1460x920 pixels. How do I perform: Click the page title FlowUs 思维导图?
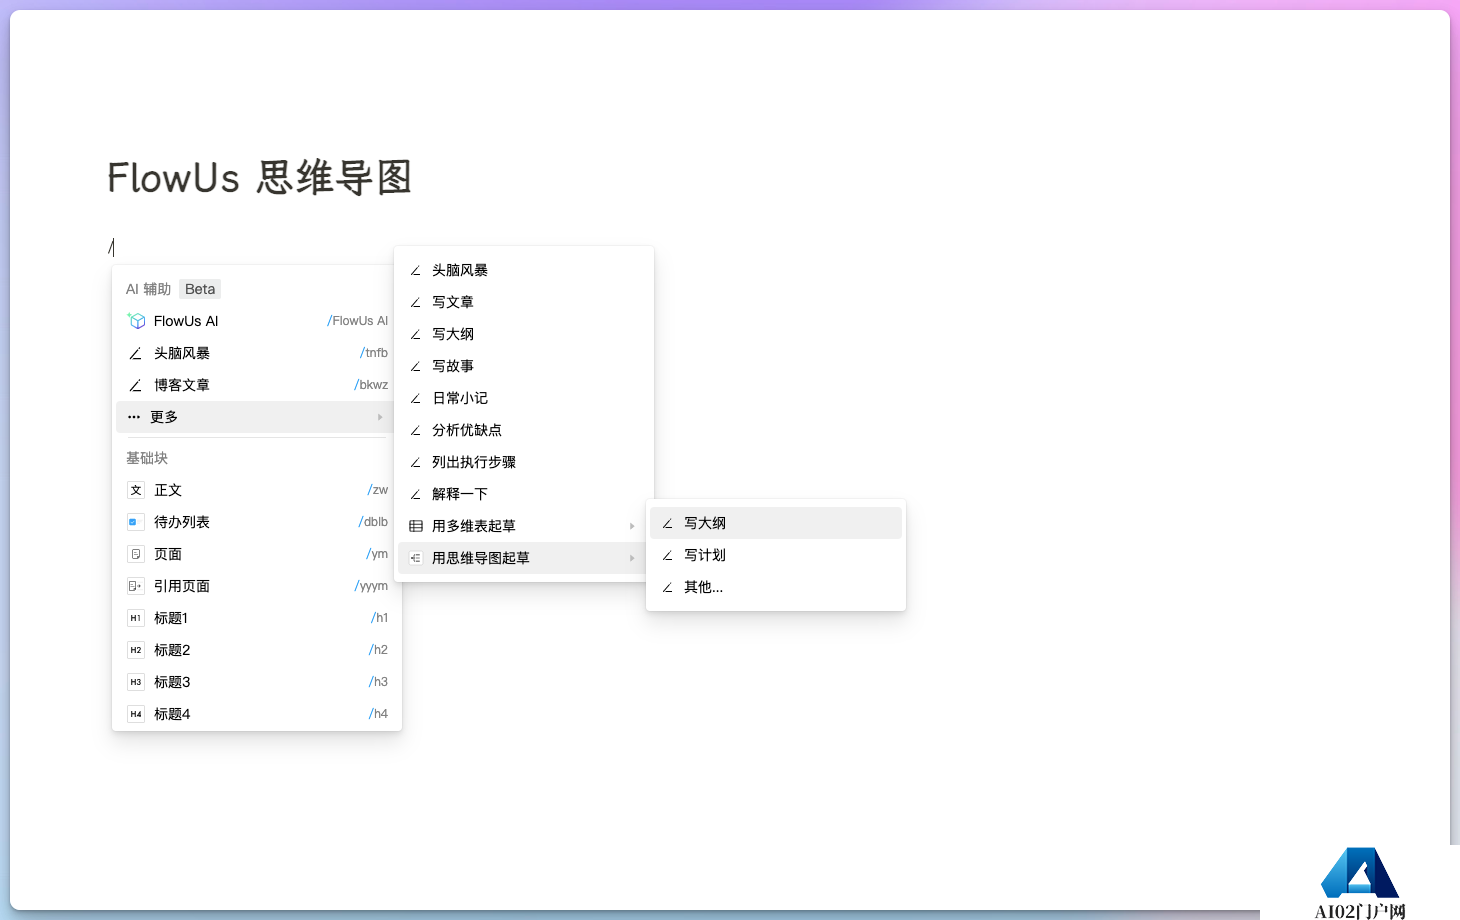pyautogui.click(x=260, y=178)
